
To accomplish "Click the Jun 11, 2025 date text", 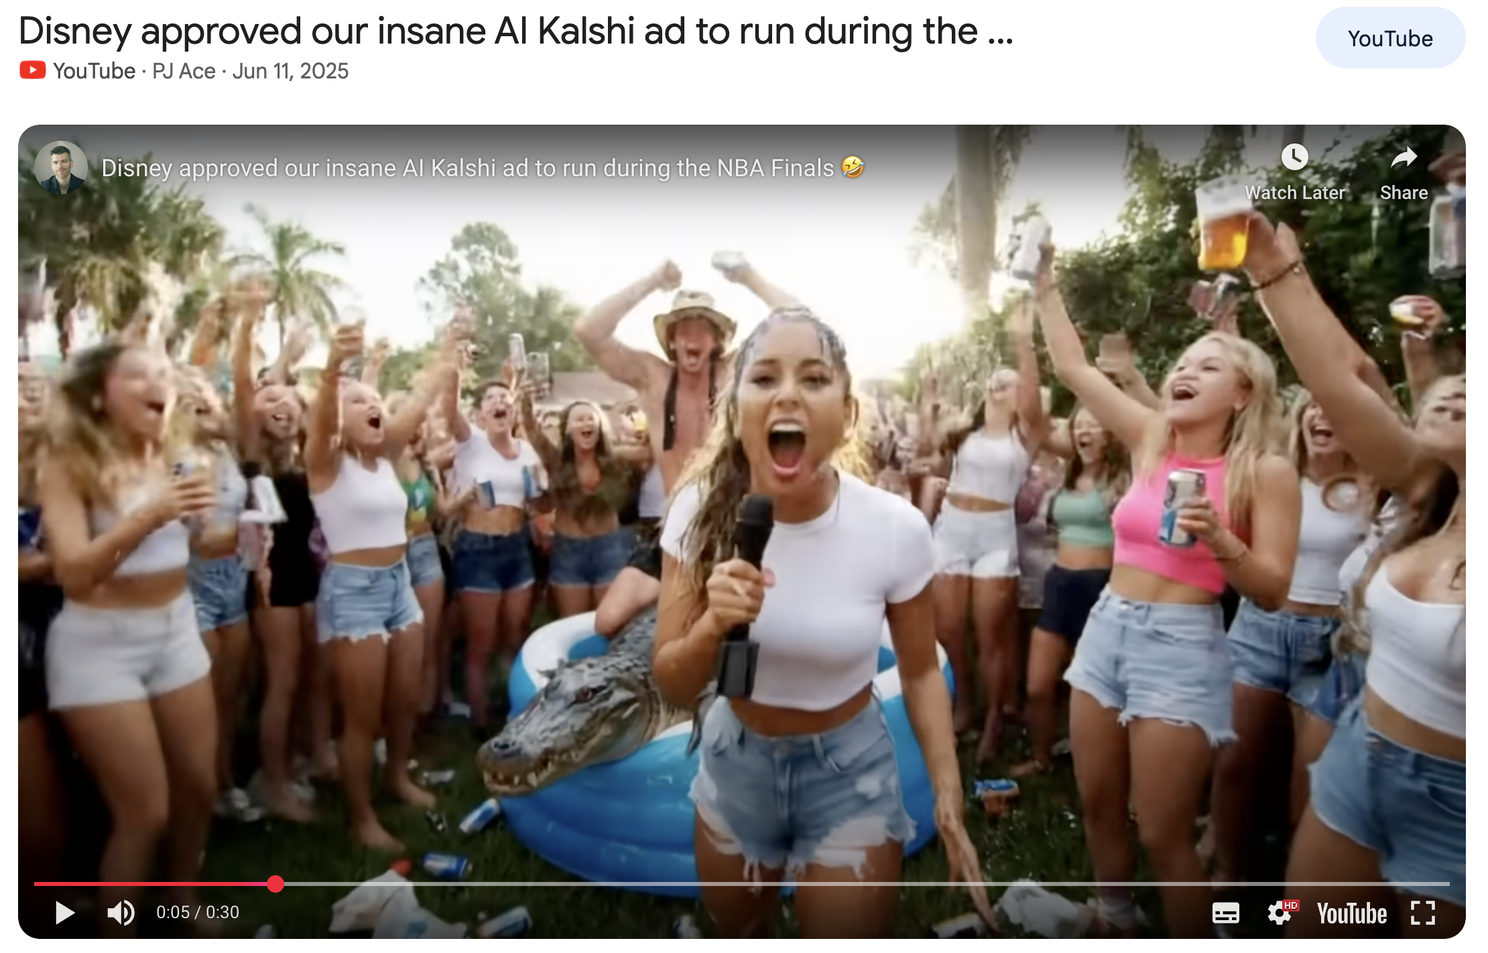I will point(291,71).
